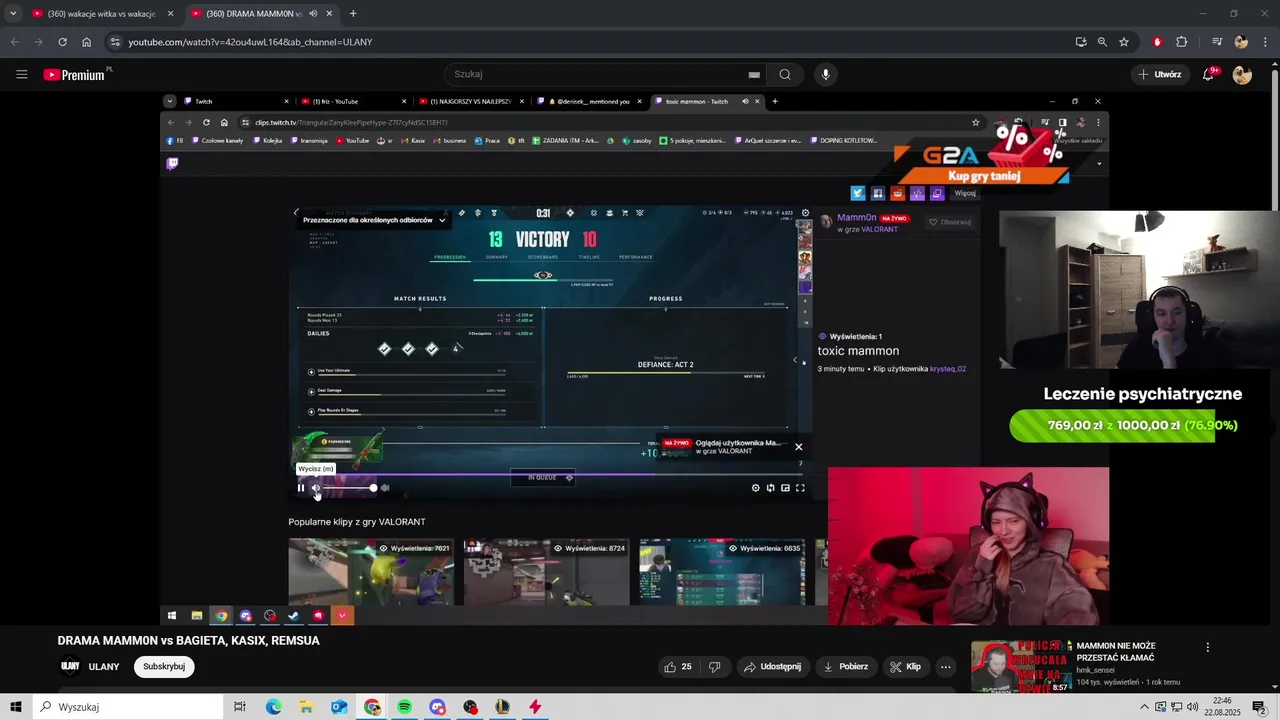
Task: Show hidden system tray icons
Action: (x=1144, y=707)
